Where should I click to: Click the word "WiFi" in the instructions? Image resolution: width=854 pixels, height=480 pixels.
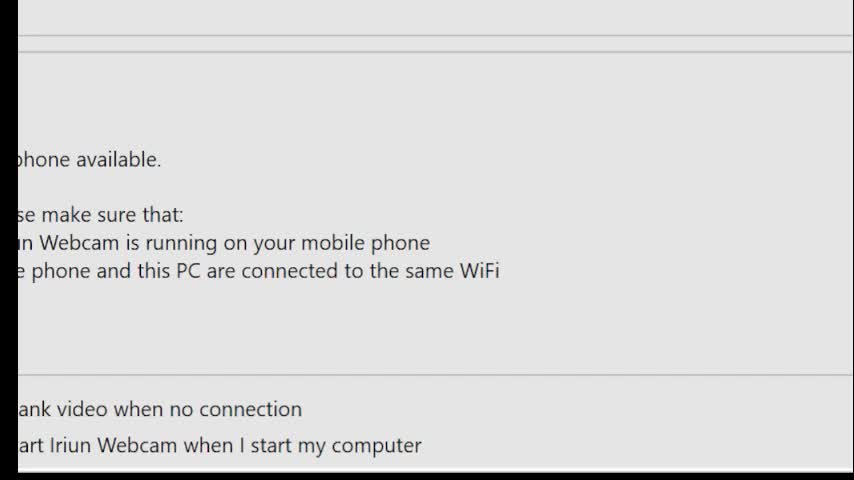coord(479,271)
